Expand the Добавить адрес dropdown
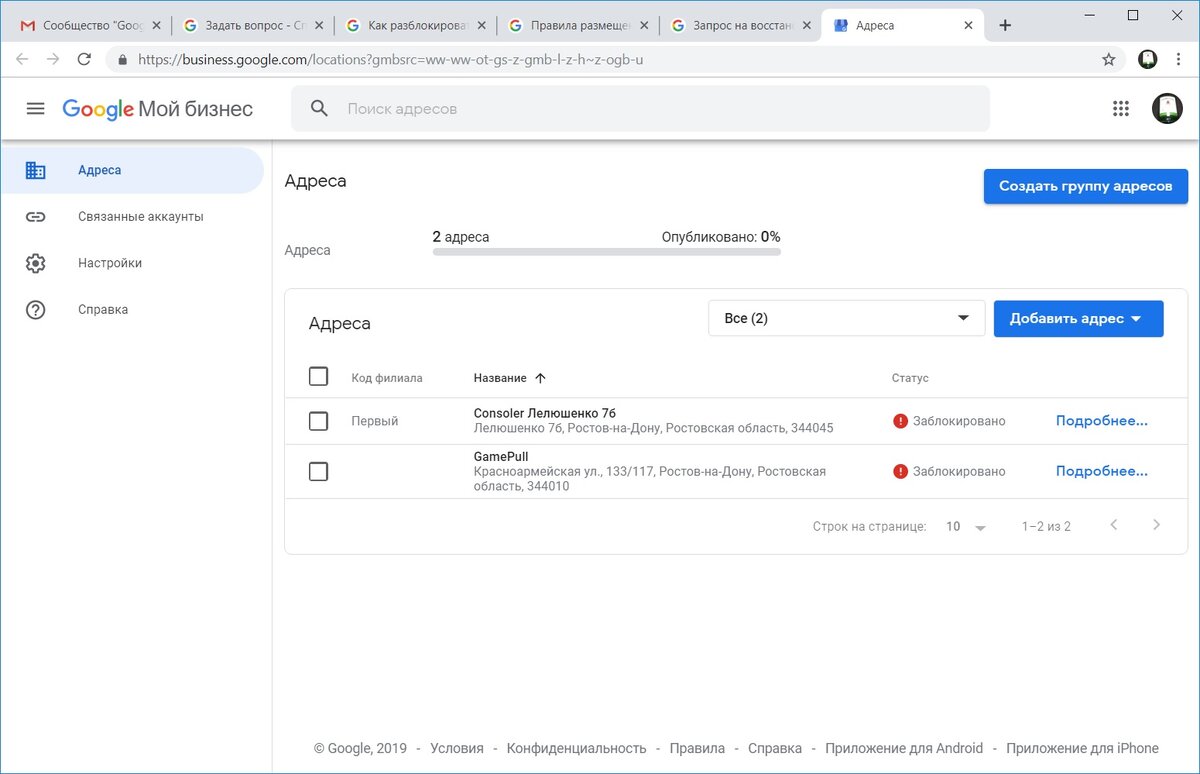This screenshot has height=774, width=1200. 1078,318
